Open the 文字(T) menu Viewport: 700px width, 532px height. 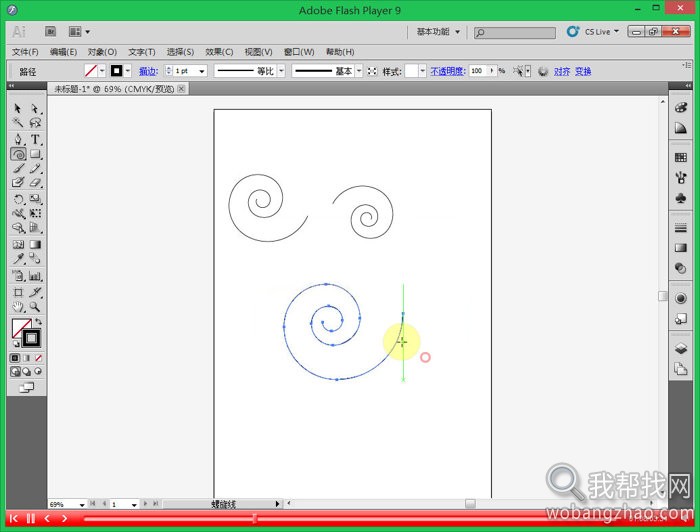coord(142,52)
